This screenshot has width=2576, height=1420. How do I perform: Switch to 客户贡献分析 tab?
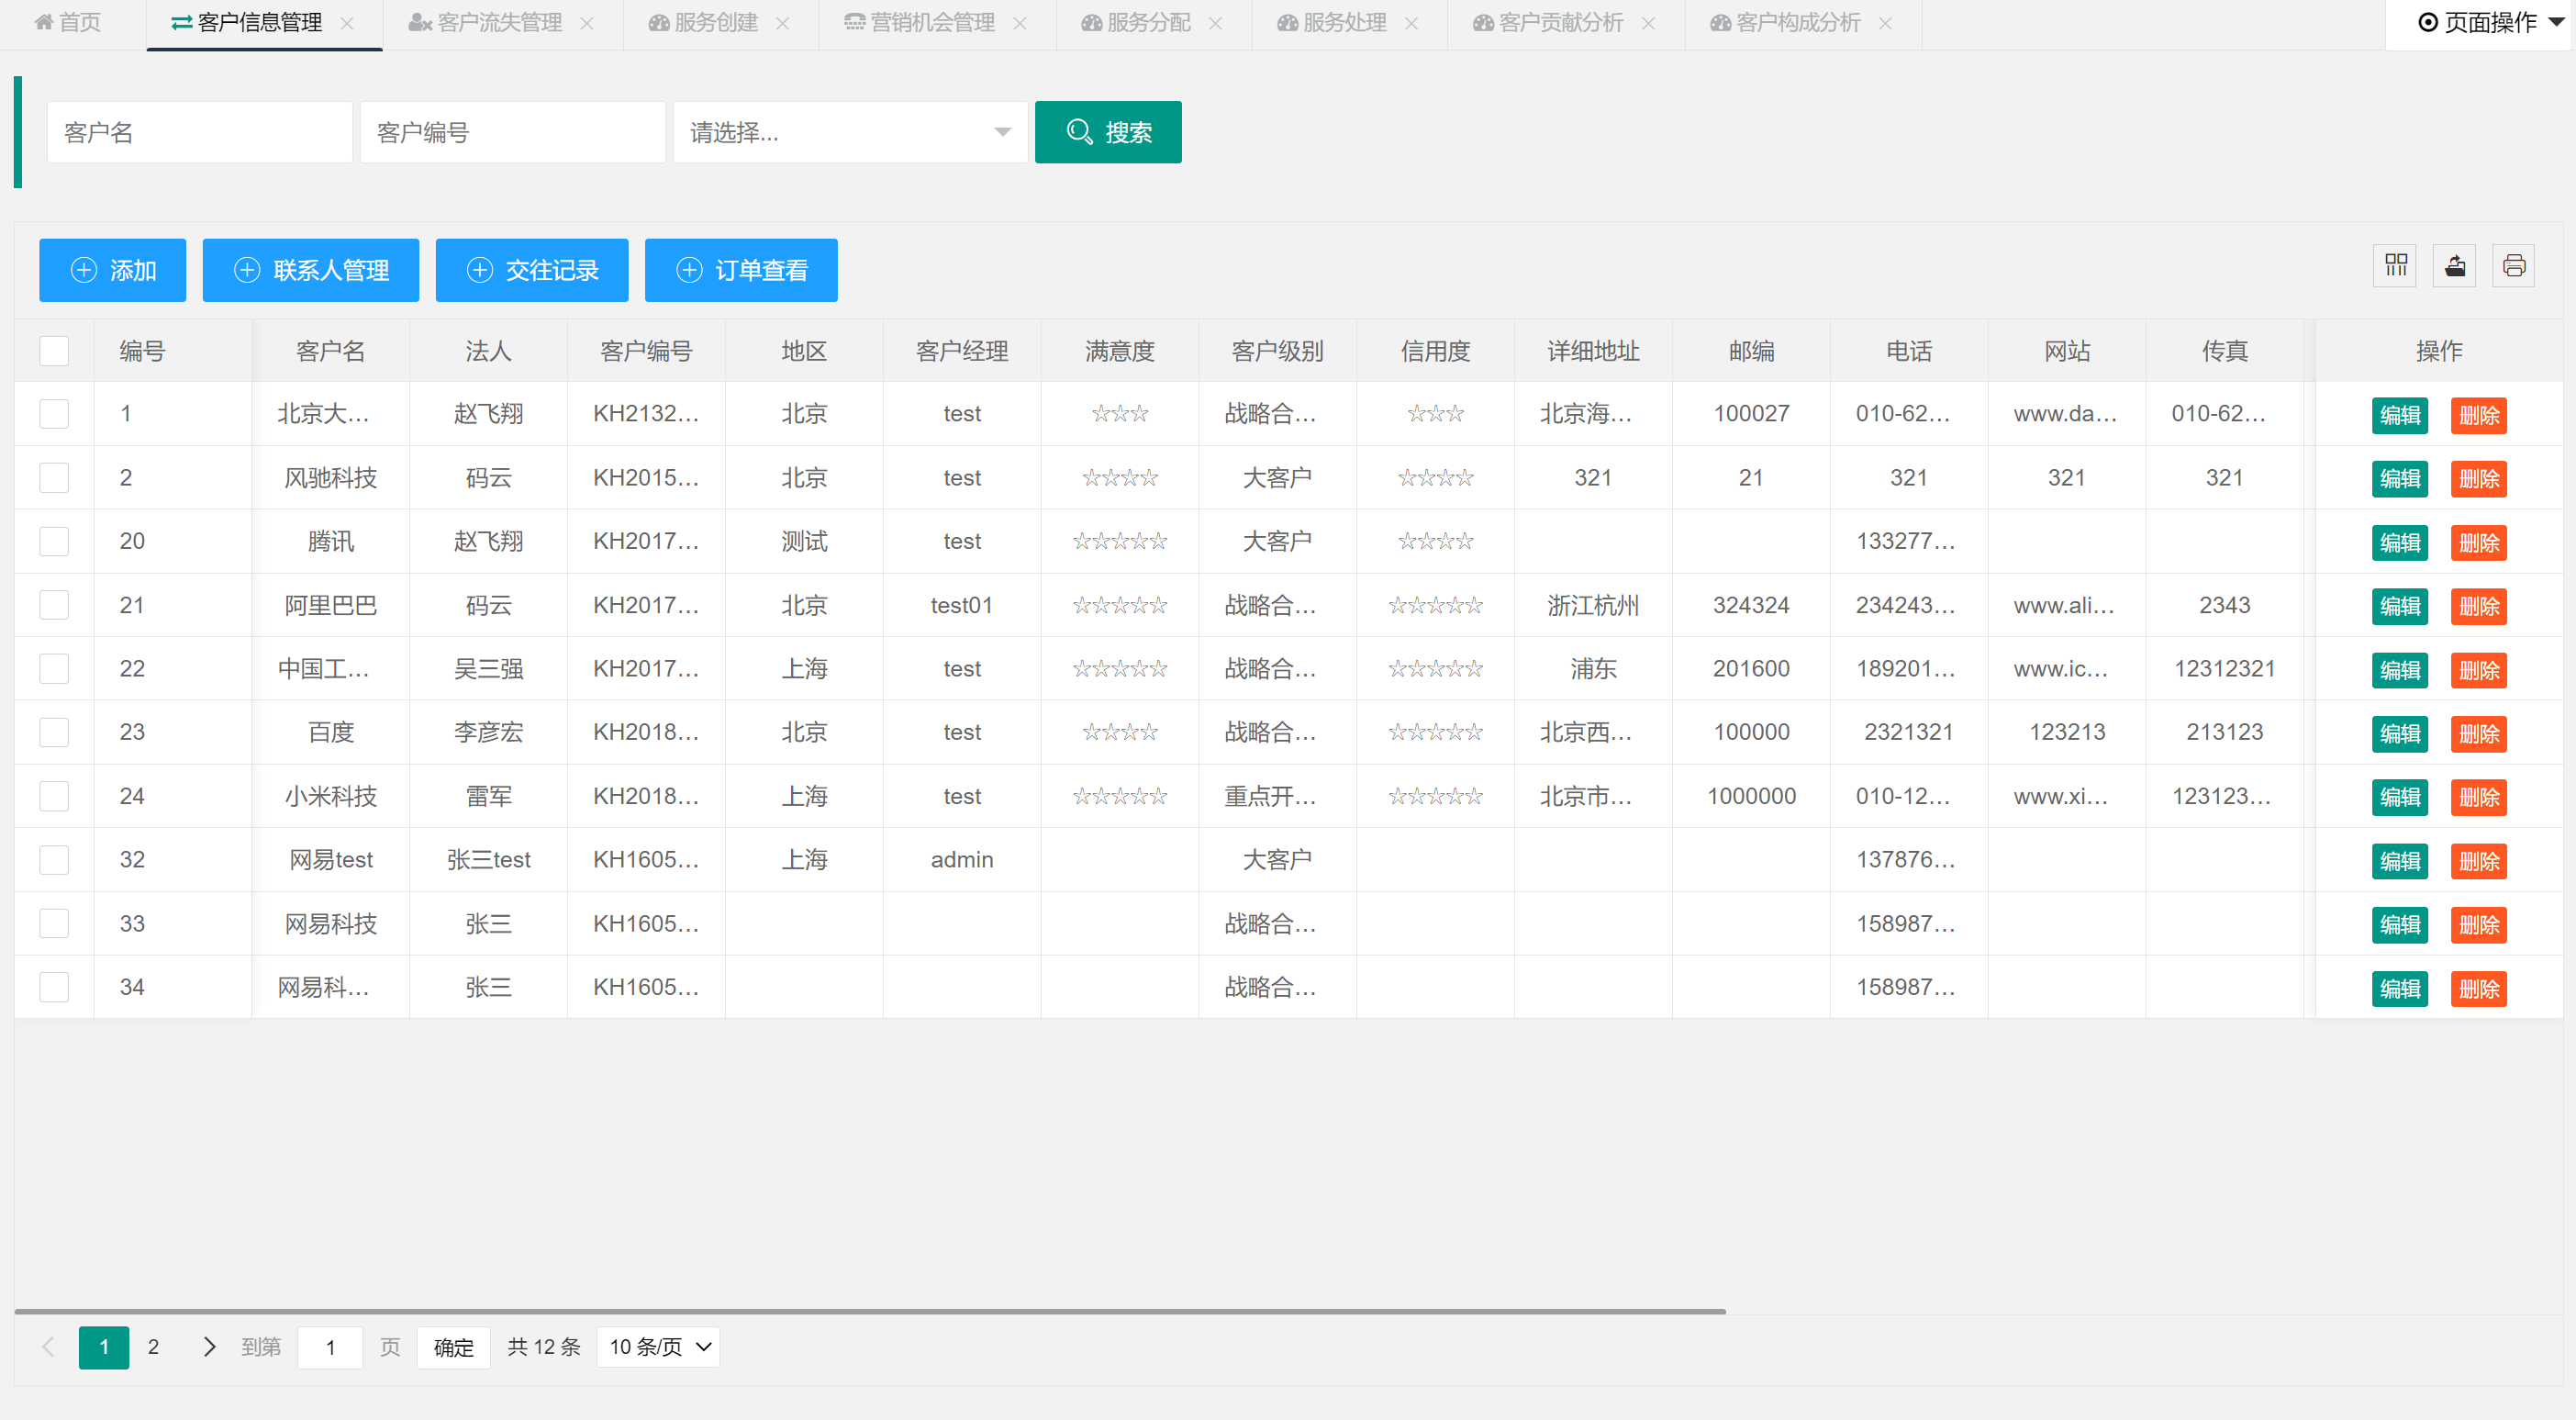pos(1548,23)
